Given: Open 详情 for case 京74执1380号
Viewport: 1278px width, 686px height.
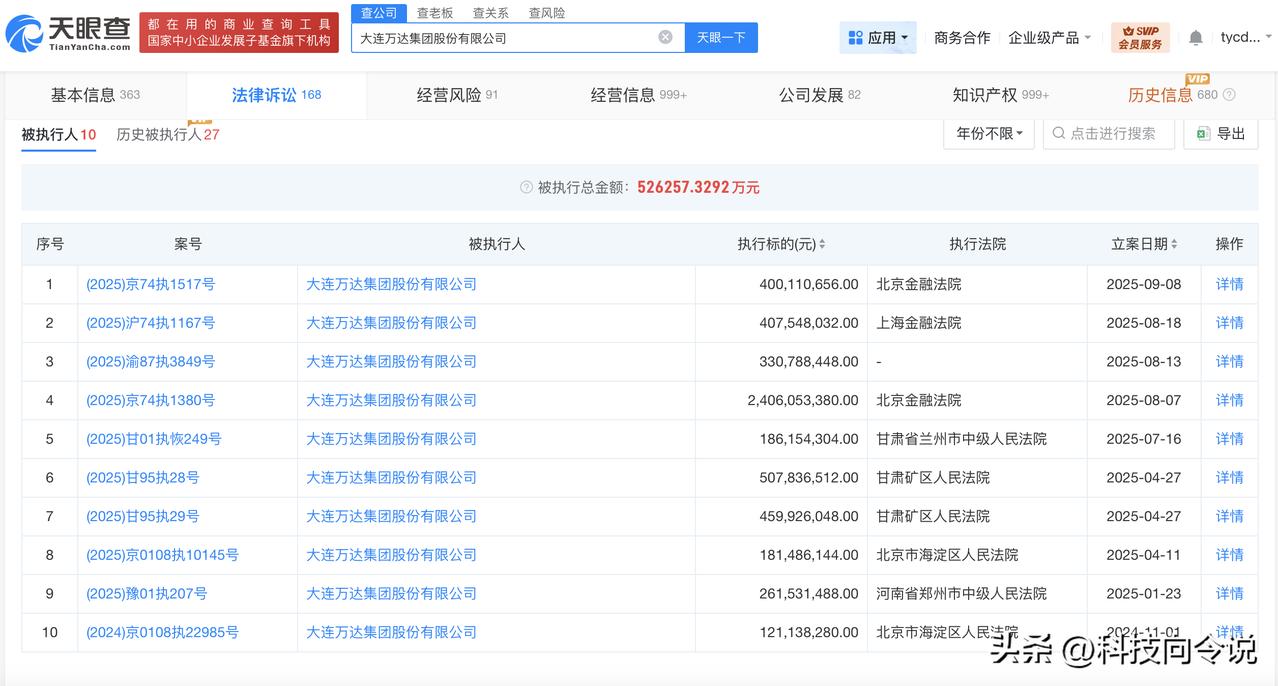Looking at the screenshot, I should click(x=1229, y=400).
